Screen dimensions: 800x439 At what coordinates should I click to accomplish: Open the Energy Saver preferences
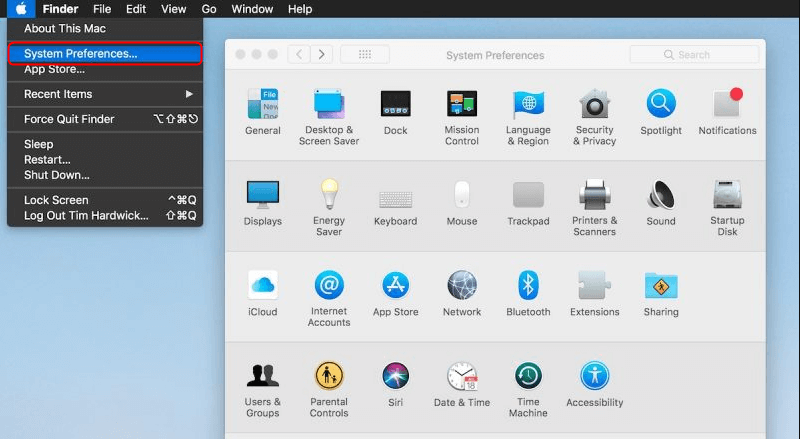click(x=329, y=195)
